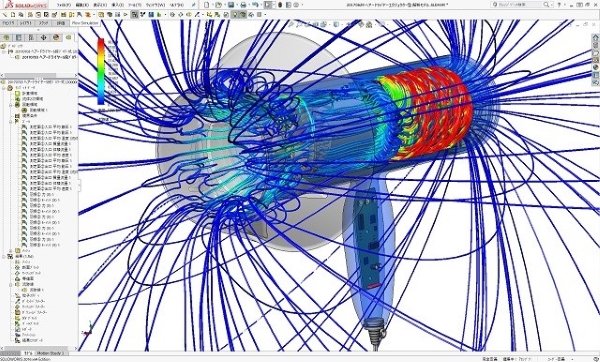Expand the Mesh folder node in the tree

point(11,251)
